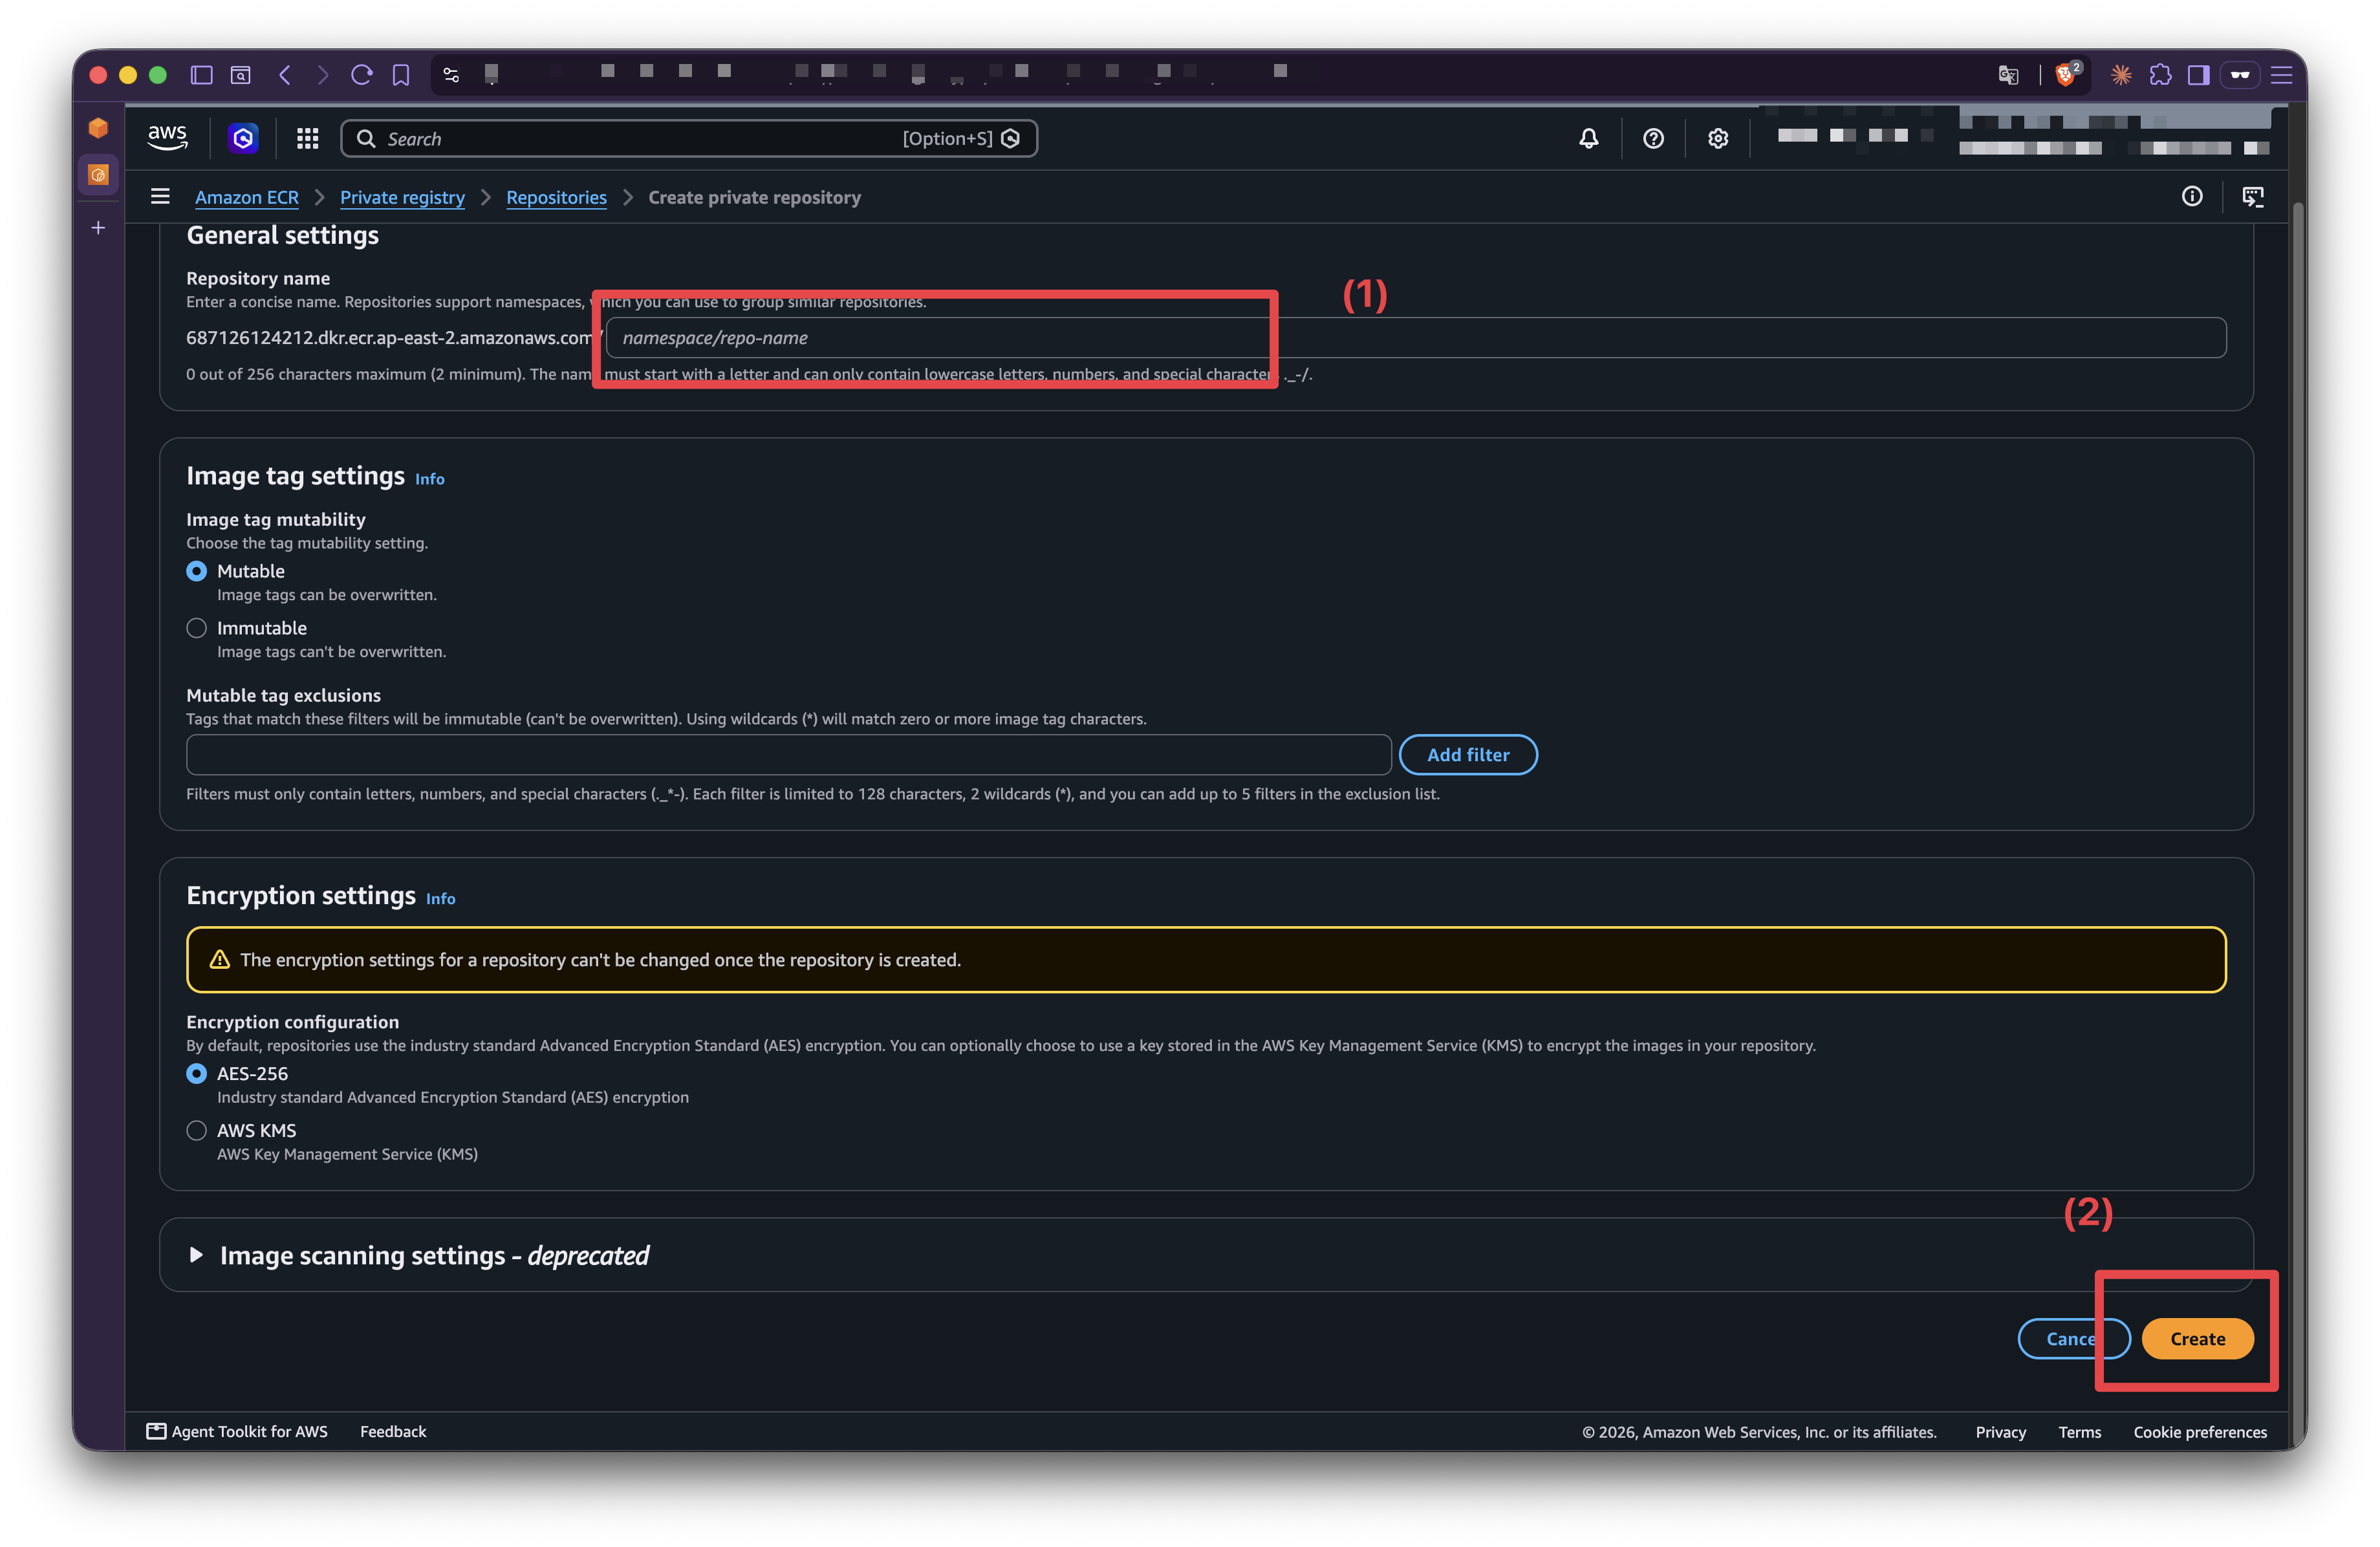
Task: Open the orange starburst extension
Action: click(2121, 75)
